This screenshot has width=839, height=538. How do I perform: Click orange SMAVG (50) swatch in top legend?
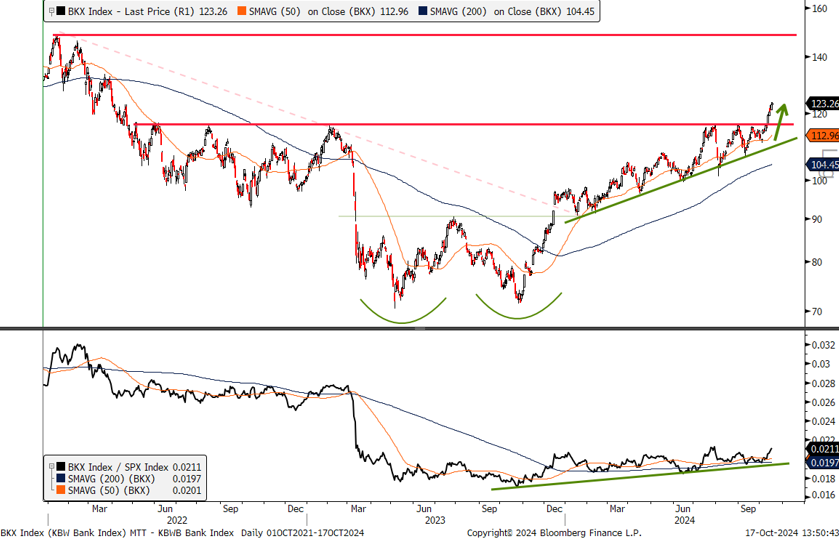pyautogui.click(x=242, y=11)
